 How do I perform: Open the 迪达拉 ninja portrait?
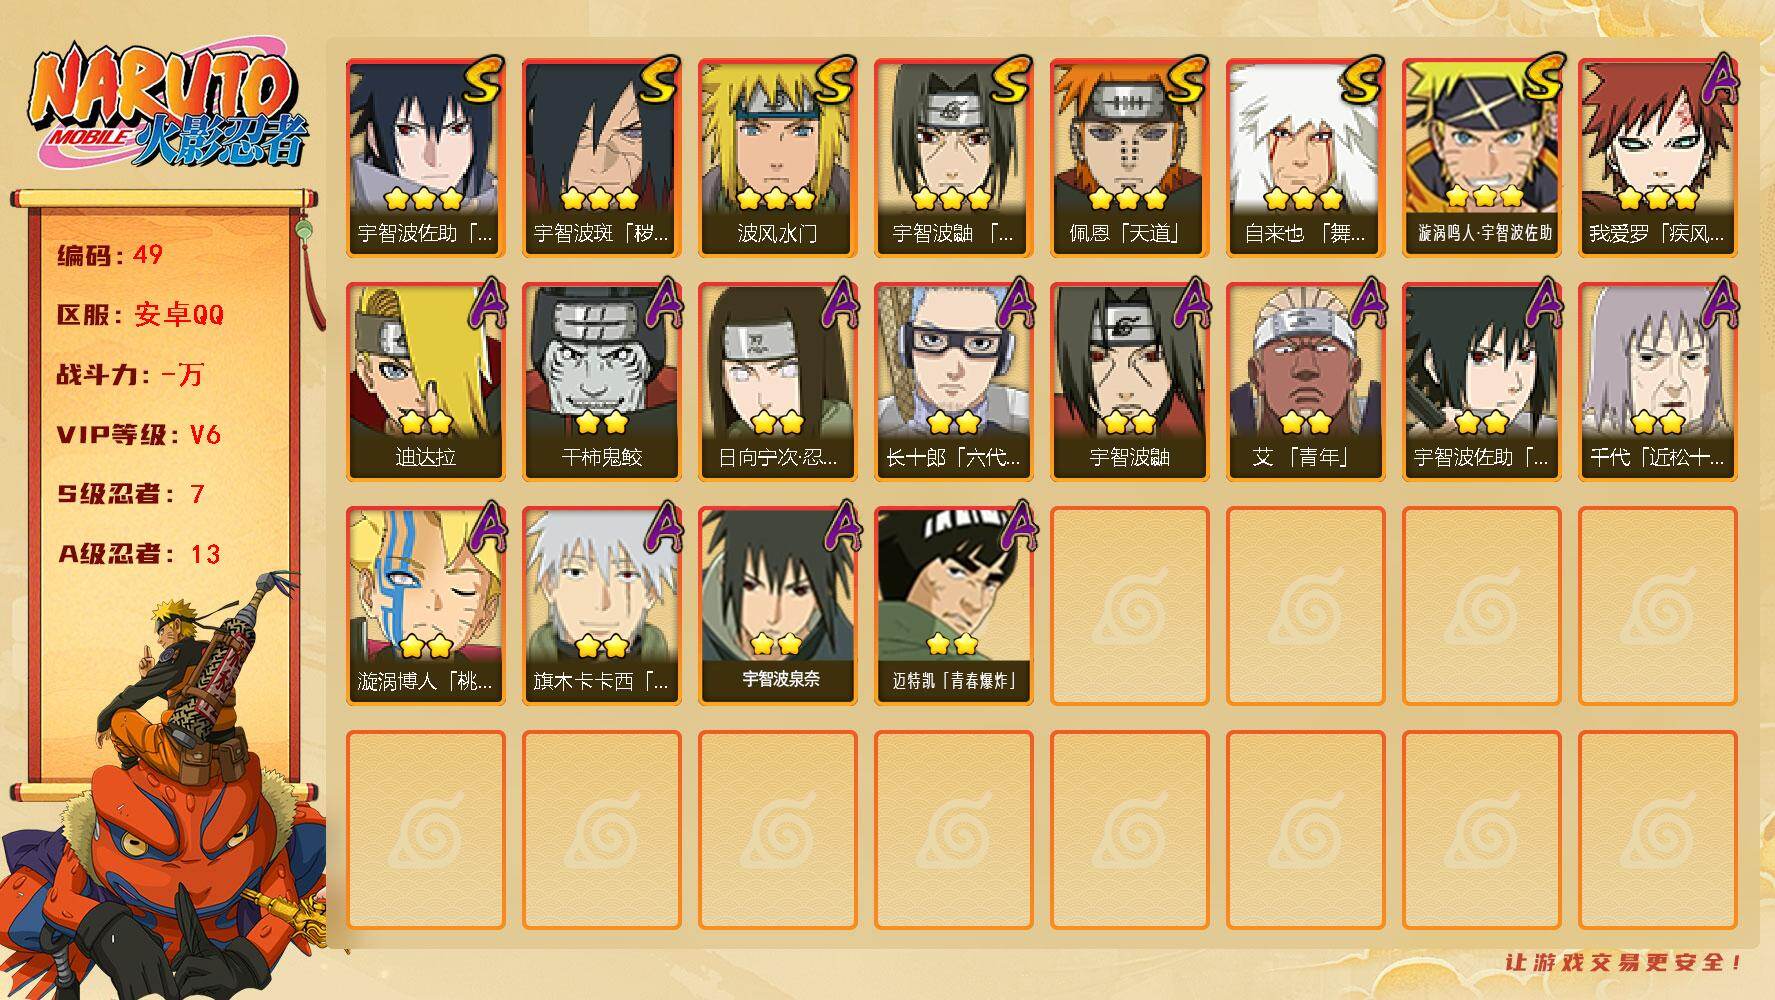coord(425,382)
